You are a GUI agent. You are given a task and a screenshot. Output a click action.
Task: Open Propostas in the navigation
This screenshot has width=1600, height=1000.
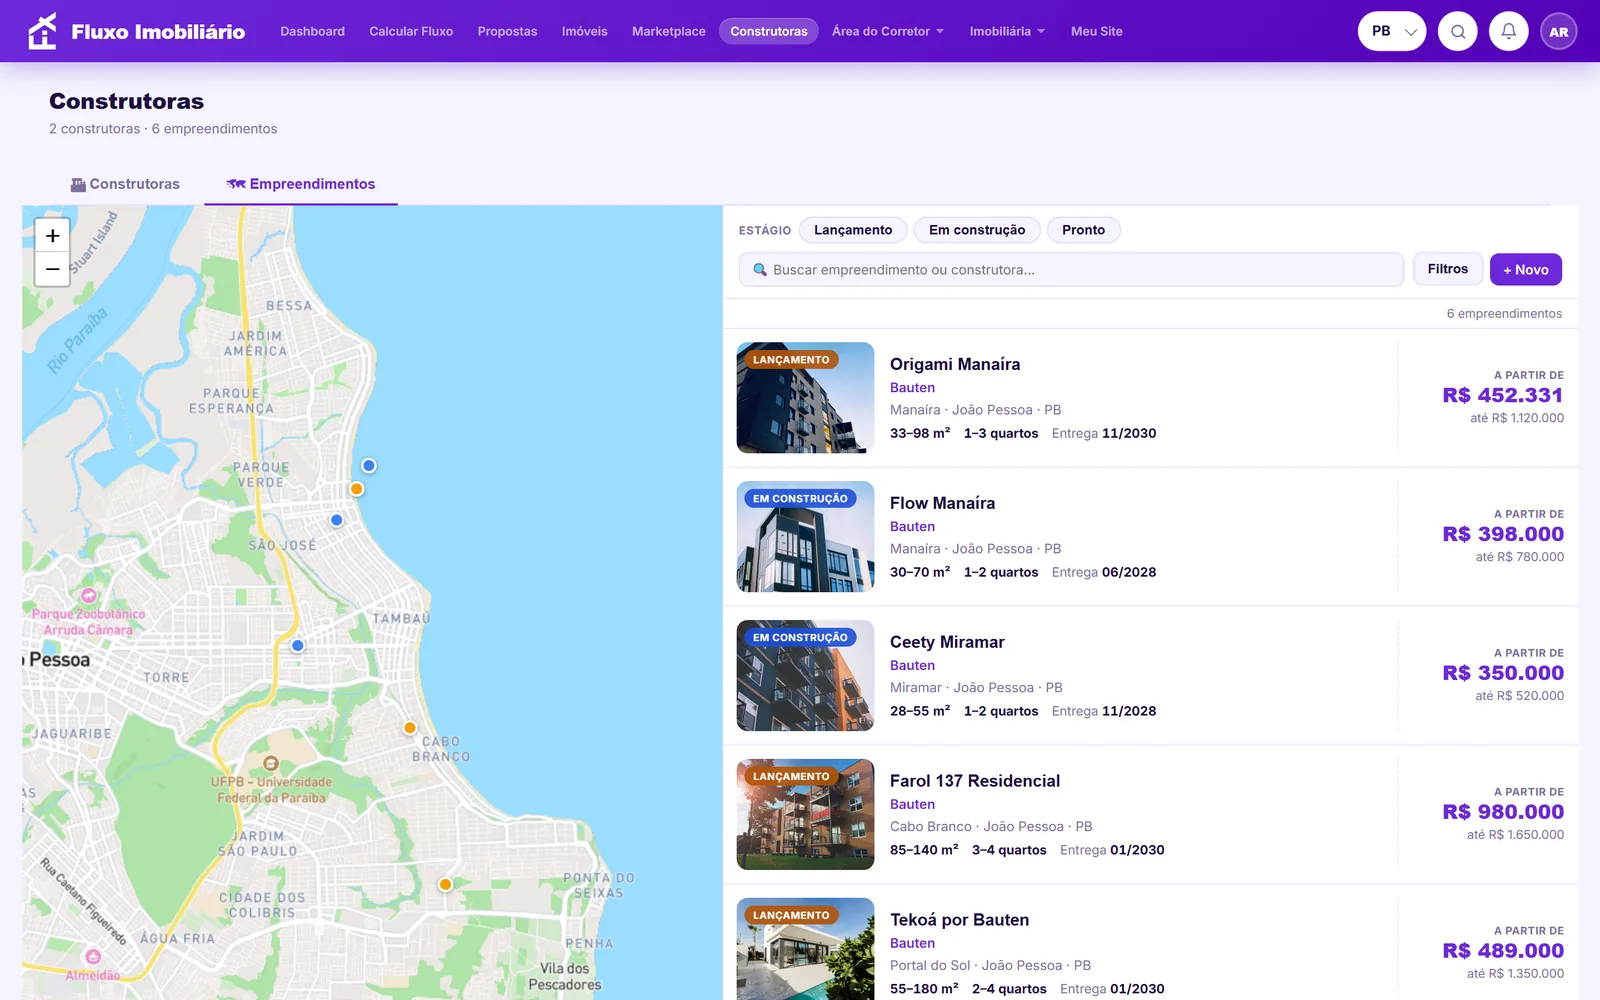(508, 31)
